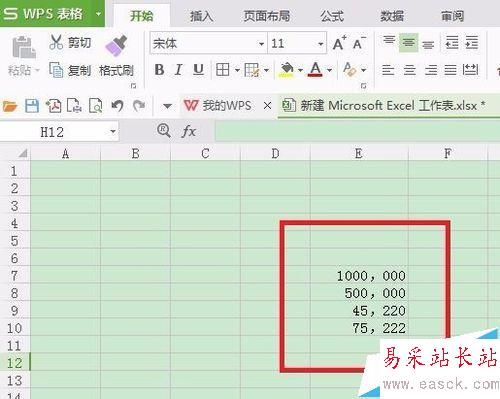Viewport: 500px width, 399px height.
Task: Expand quick access toolbar customize arrow
Action: 167,107
